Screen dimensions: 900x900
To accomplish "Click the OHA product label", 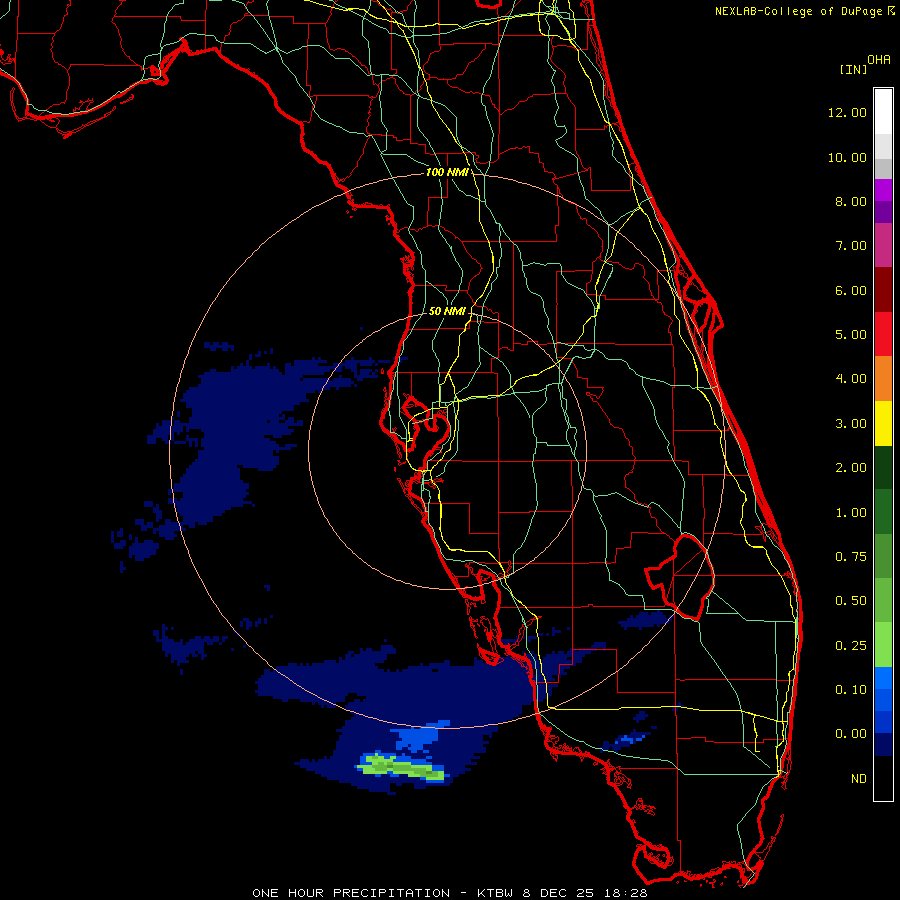I will pyautogui.click(x=879, y=60).
